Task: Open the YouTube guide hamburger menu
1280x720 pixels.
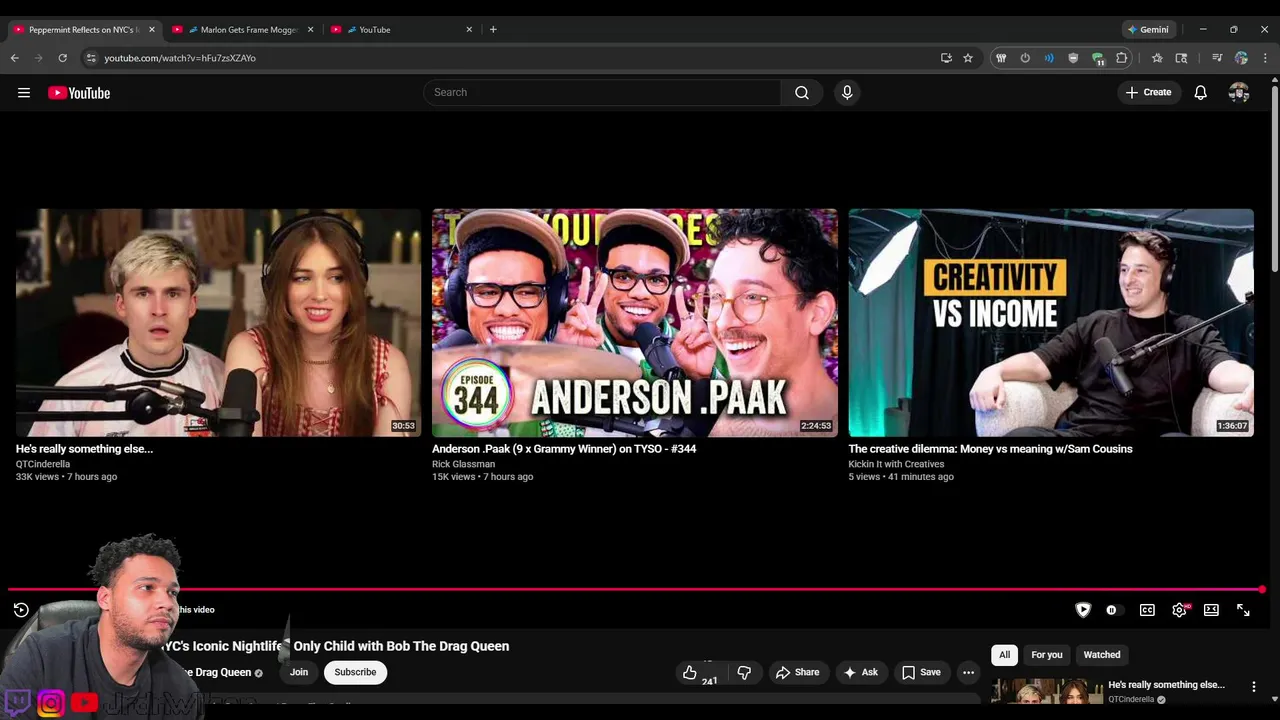Action: pyautogui.click(x=24, y=93)
